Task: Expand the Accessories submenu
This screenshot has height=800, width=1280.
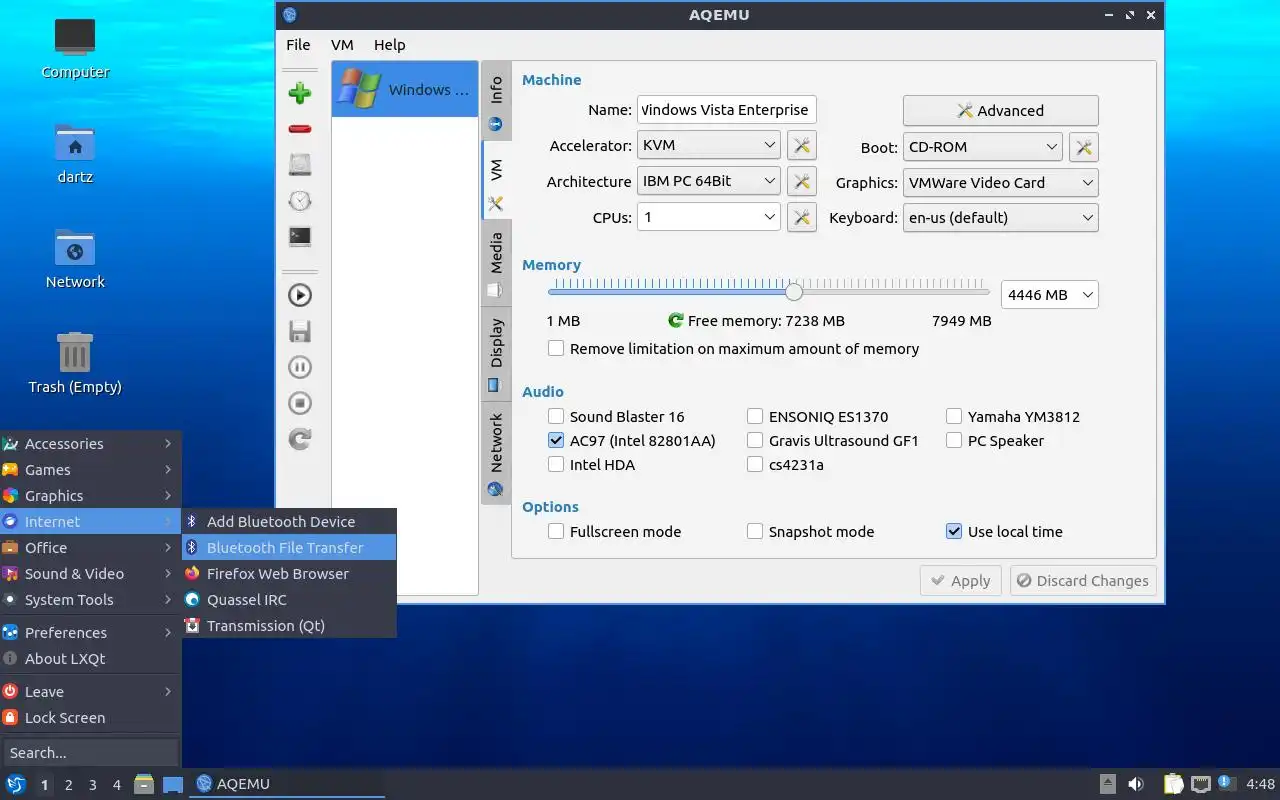Action: point(90,444)
